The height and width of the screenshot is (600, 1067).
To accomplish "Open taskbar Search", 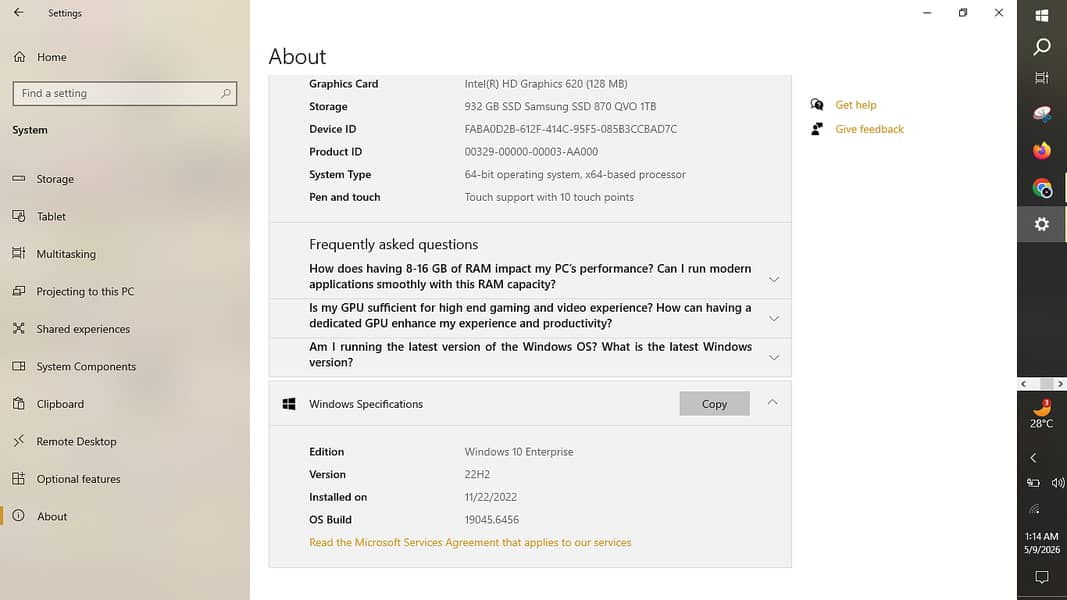I will pyautogui.click(x=1041, y=46).
